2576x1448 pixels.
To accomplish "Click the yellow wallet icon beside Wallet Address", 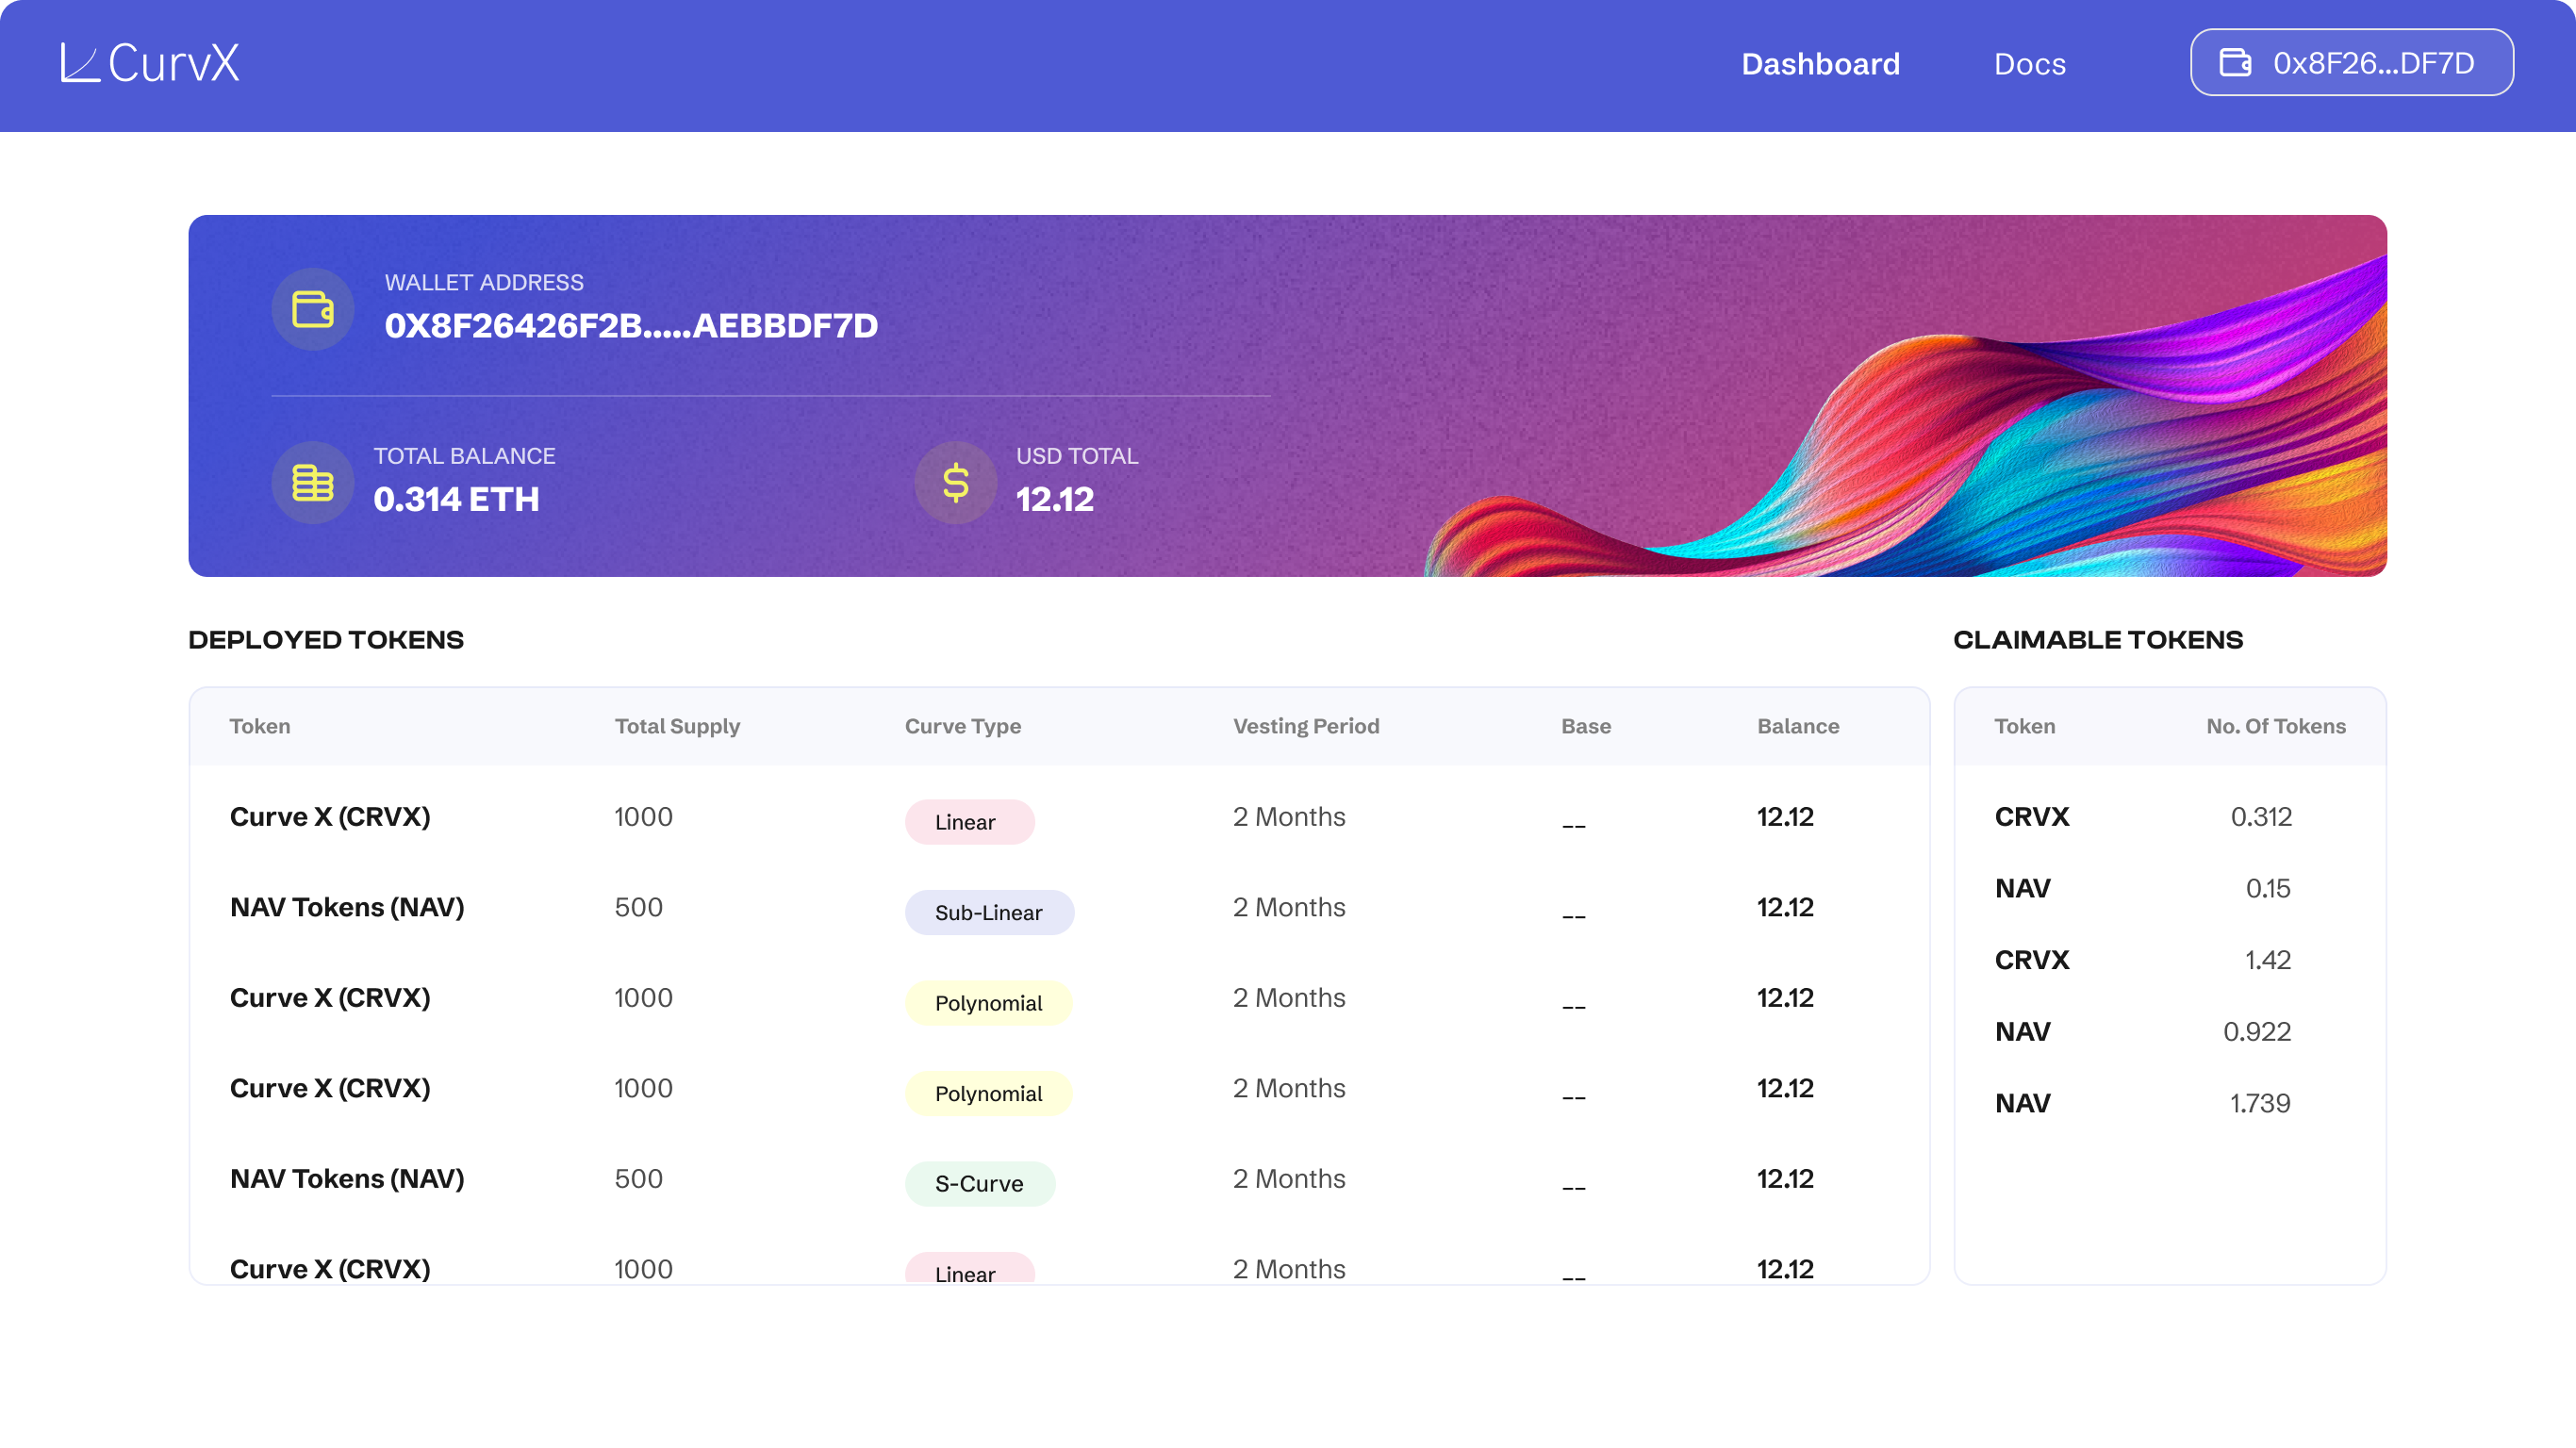I will [313, 309].
